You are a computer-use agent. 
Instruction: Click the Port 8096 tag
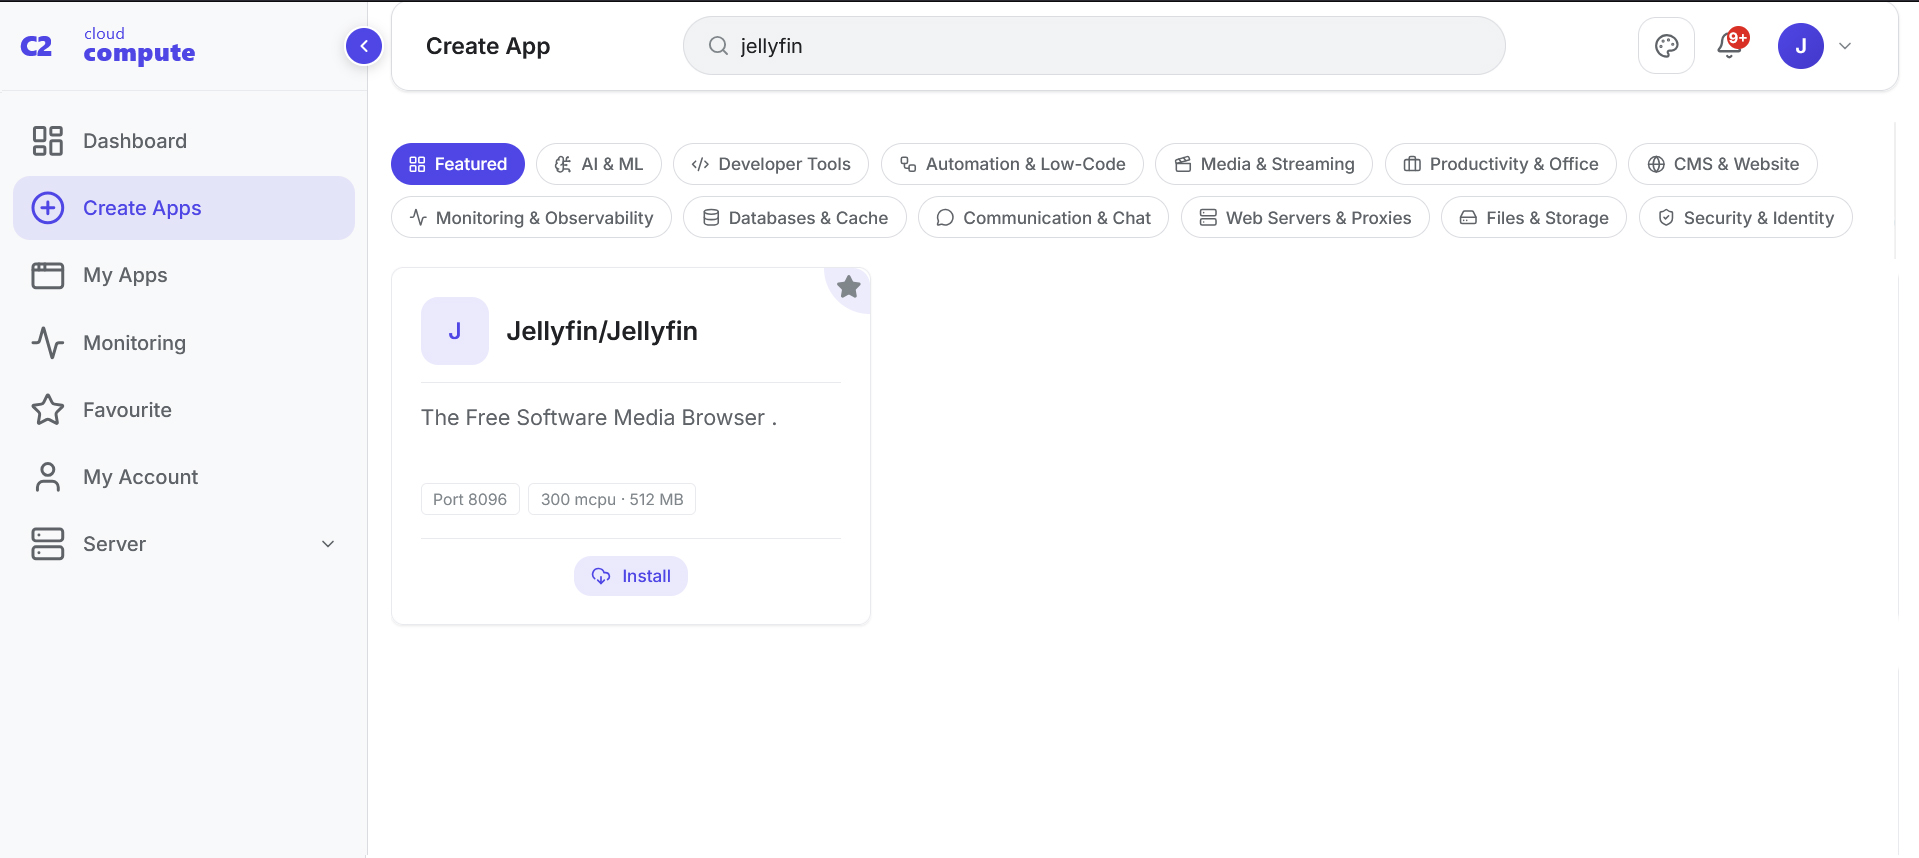[x=470, y=499]
